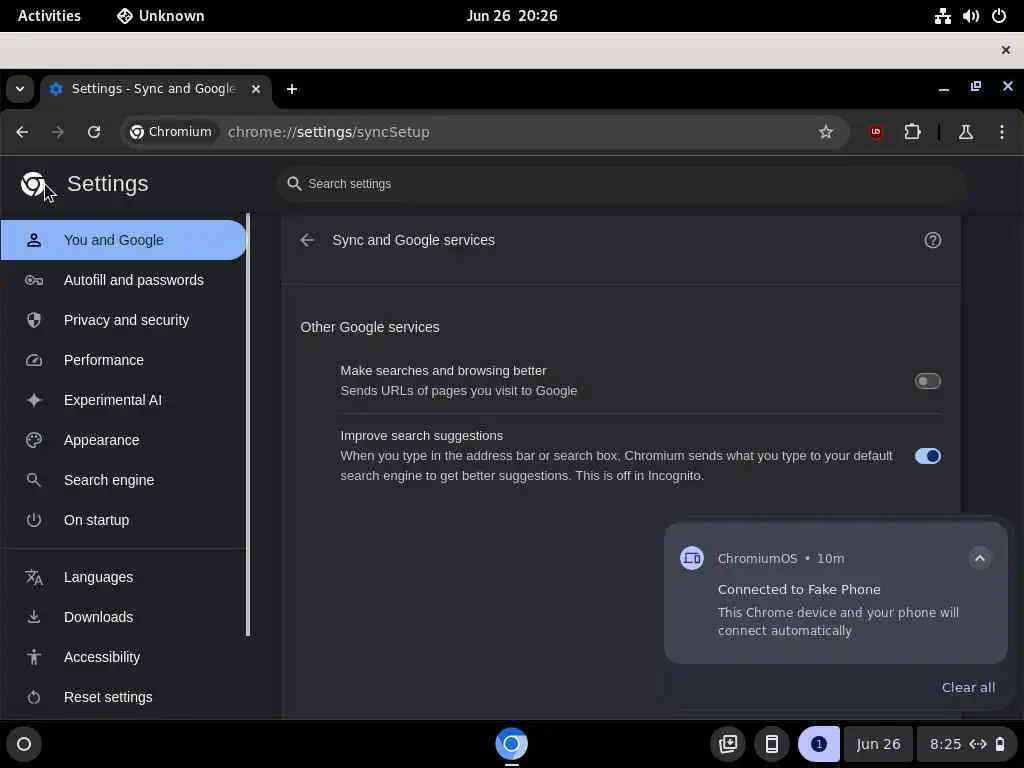The width and height of the screenshot is (1024, 768).
Task: Open Downloads settings
Action: coord(123,617)
